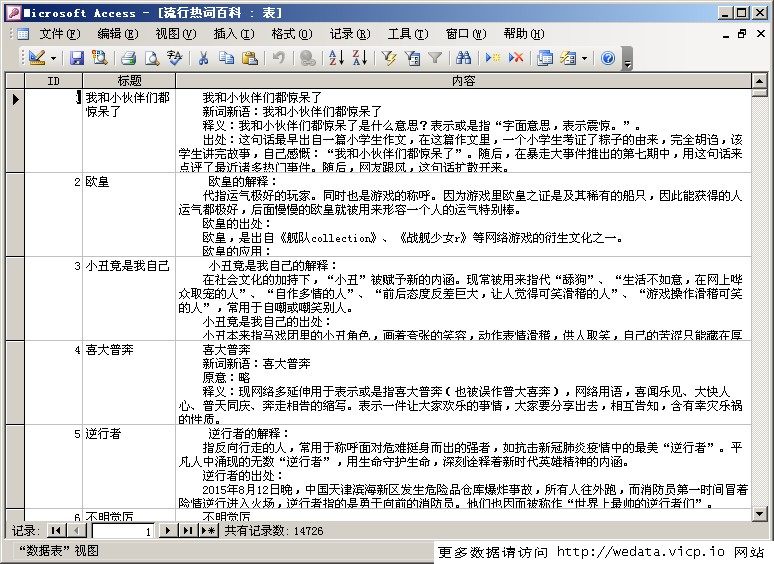Open the 编辑(E) menu

tap(117, 34)
